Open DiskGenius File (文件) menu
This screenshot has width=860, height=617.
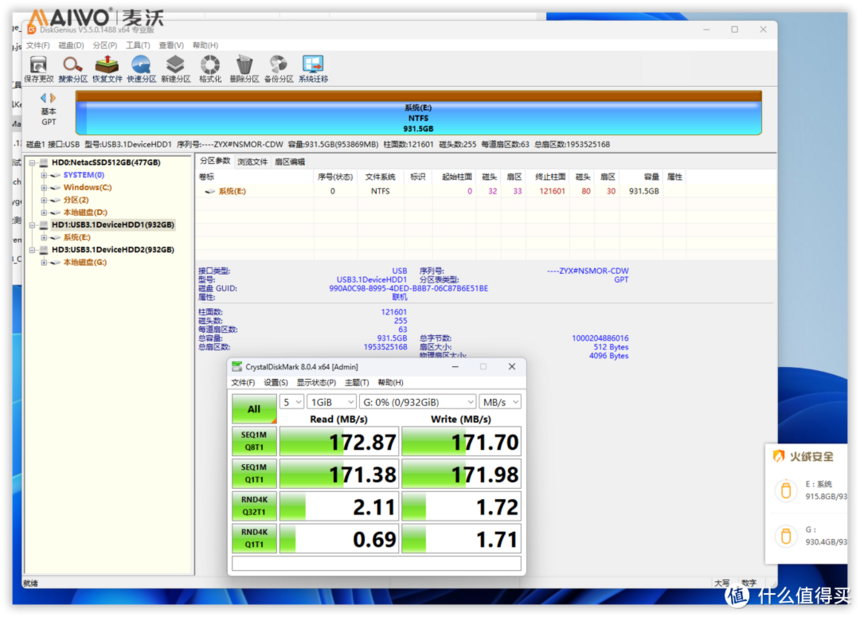coord(38,45)
